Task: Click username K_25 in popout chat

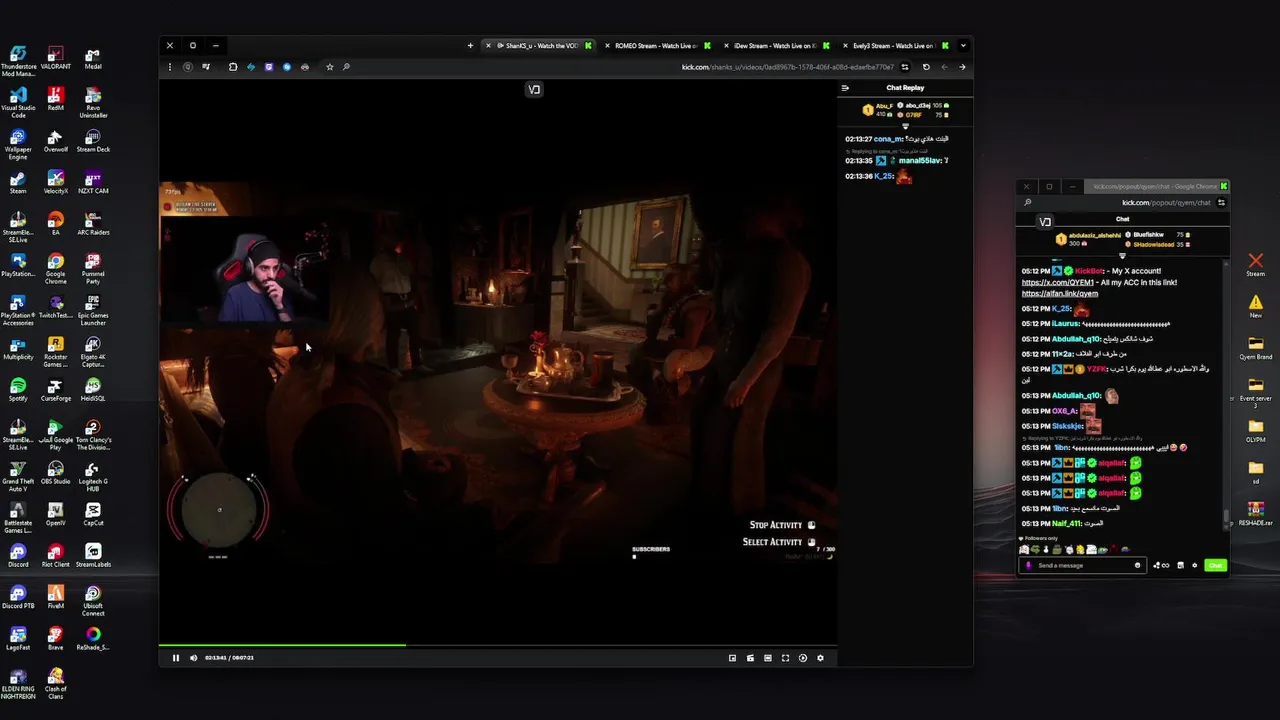Action: point(1061,309)
